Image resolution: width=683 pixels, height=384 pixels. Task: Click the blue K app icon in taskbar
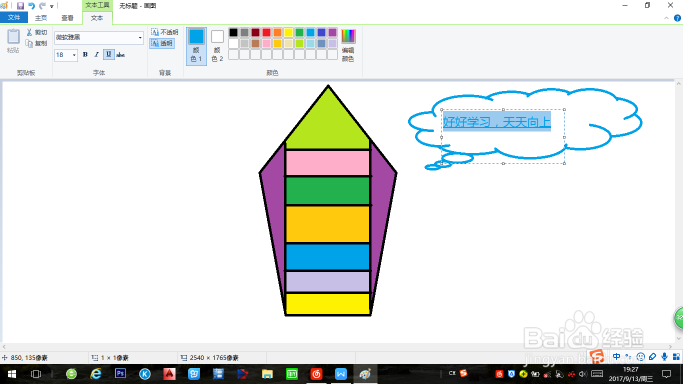(145, 374)
